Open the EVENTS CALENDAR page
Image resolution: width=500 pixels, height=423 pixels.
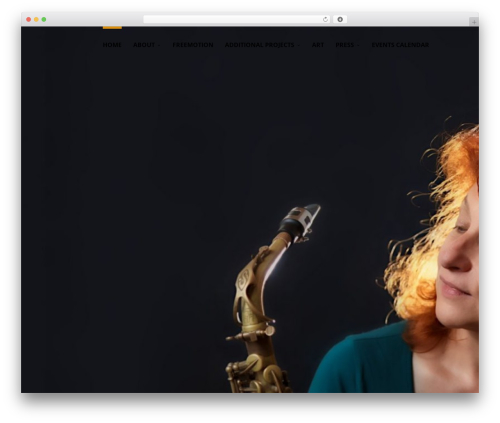click(x=400, y=45)
